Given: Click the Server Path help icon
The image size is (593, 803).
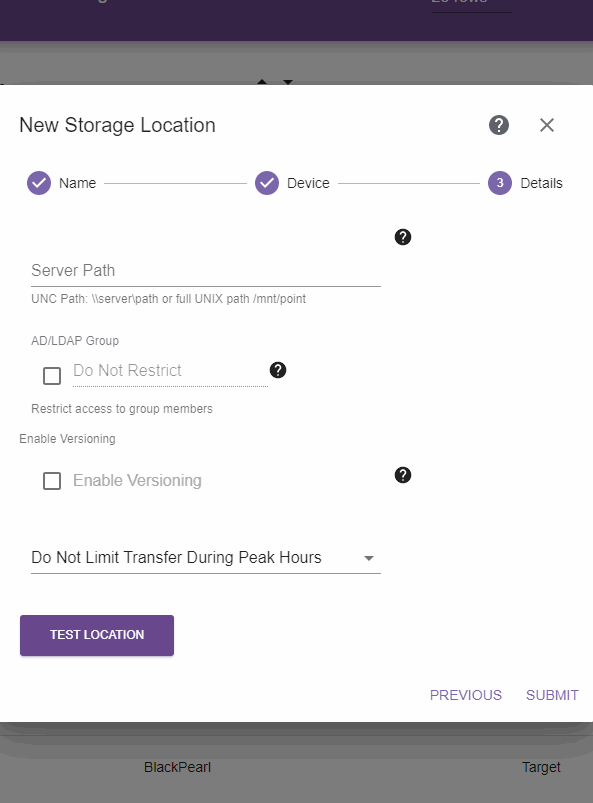Looking at the screenshot, I should click(x=403, y=237).
